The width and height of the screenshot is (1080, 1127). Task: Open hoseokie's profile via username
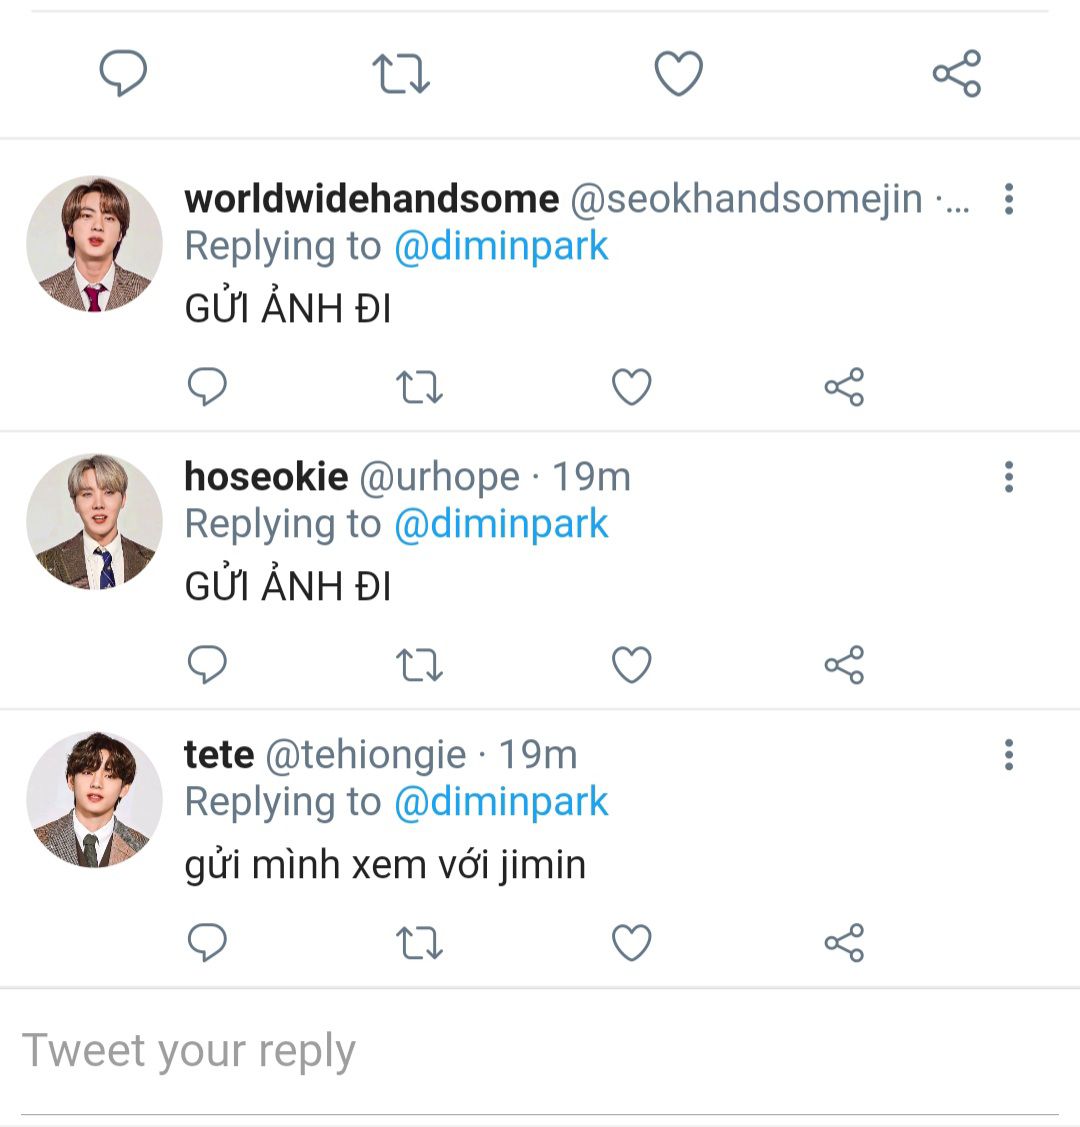(266, 477)
